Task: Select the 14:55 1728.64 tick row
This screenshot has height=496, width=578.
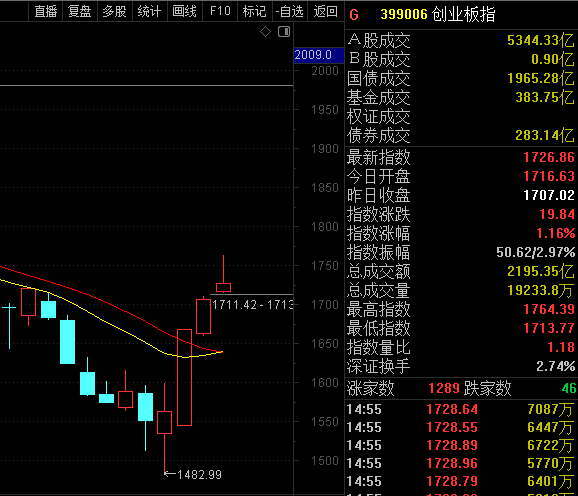Action: [x=461, y=409]
